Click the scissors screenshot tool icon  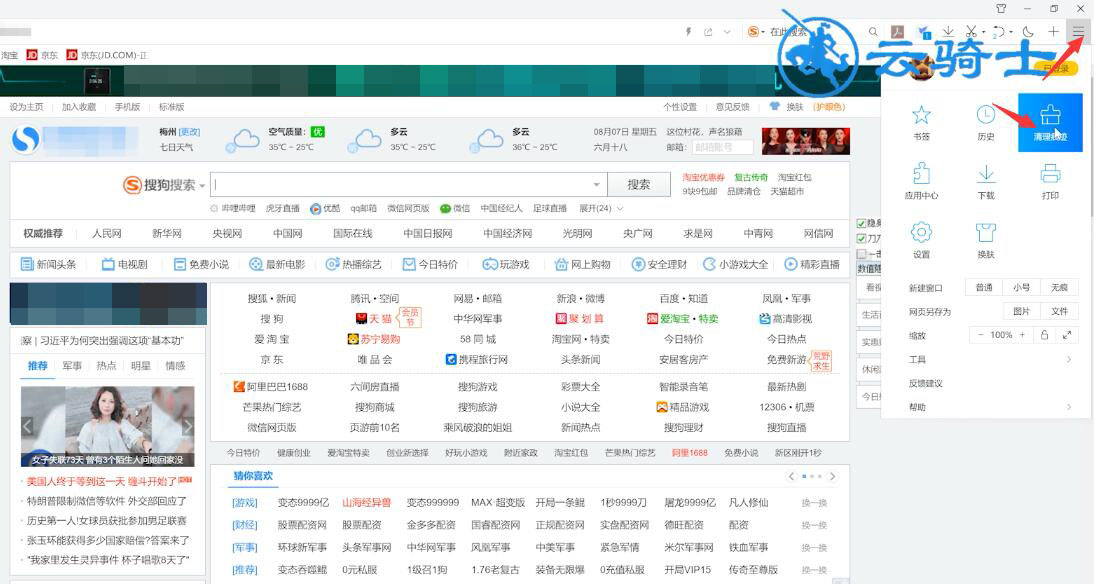[x=971, y=31]
